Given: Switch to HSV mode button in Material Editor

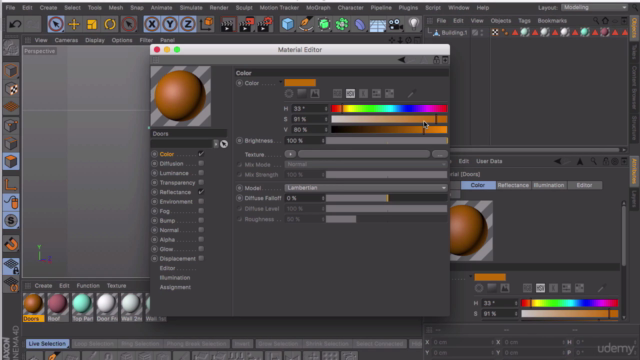Looking at the screenshot, I should (x=350, y=93).
